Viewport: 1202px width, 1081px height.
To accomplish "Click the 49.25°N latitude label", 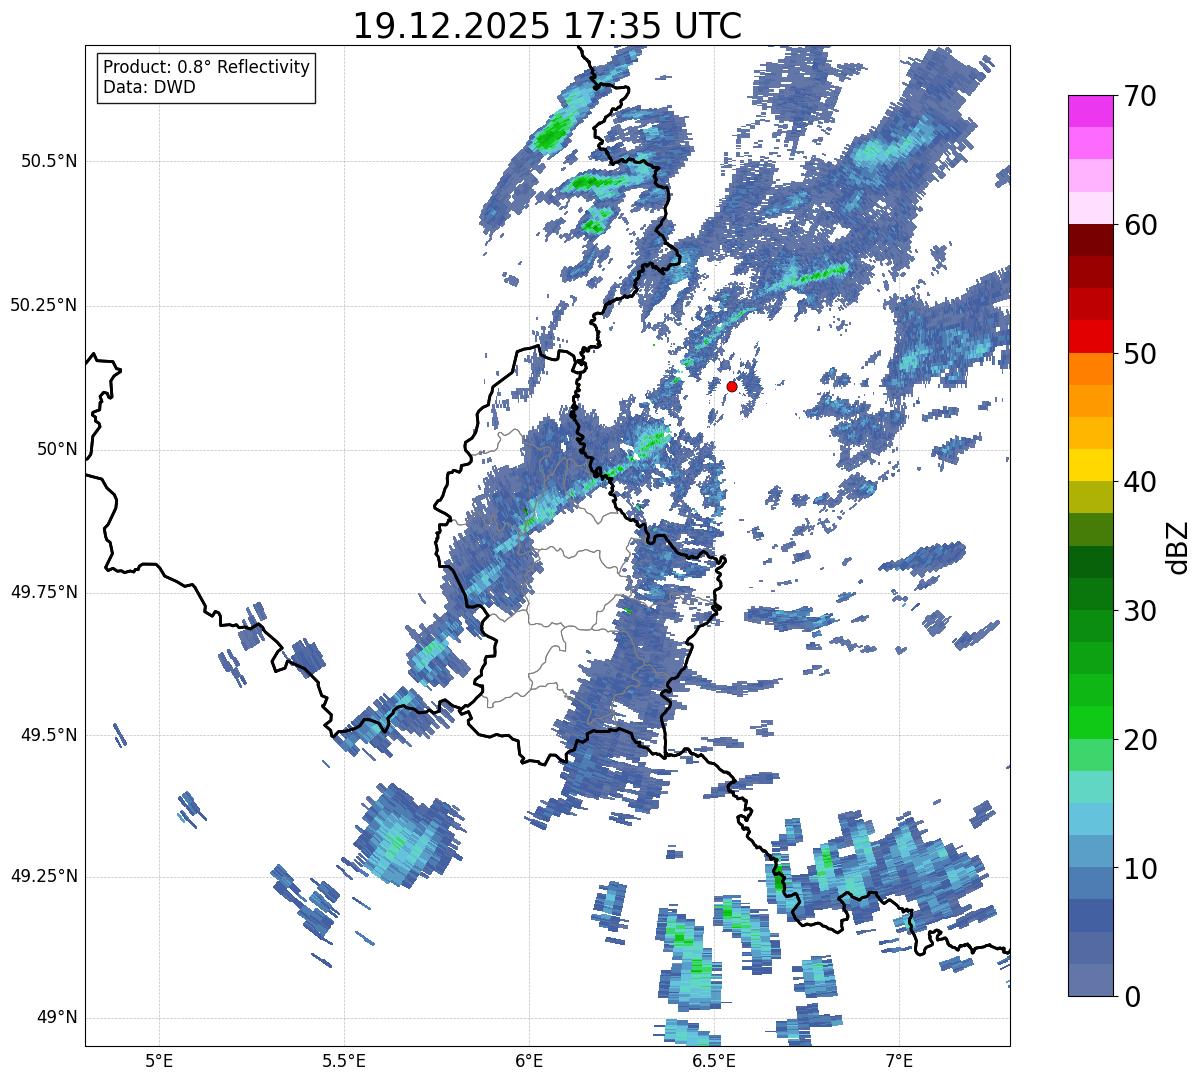I will [x=43, y=876].
